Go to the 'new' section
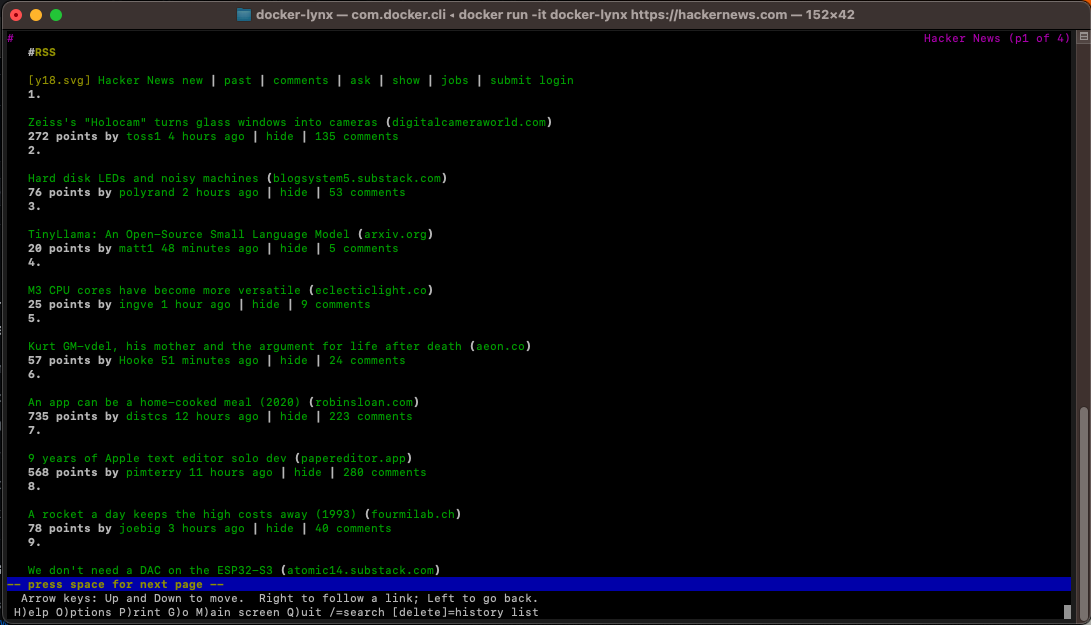 193,80
